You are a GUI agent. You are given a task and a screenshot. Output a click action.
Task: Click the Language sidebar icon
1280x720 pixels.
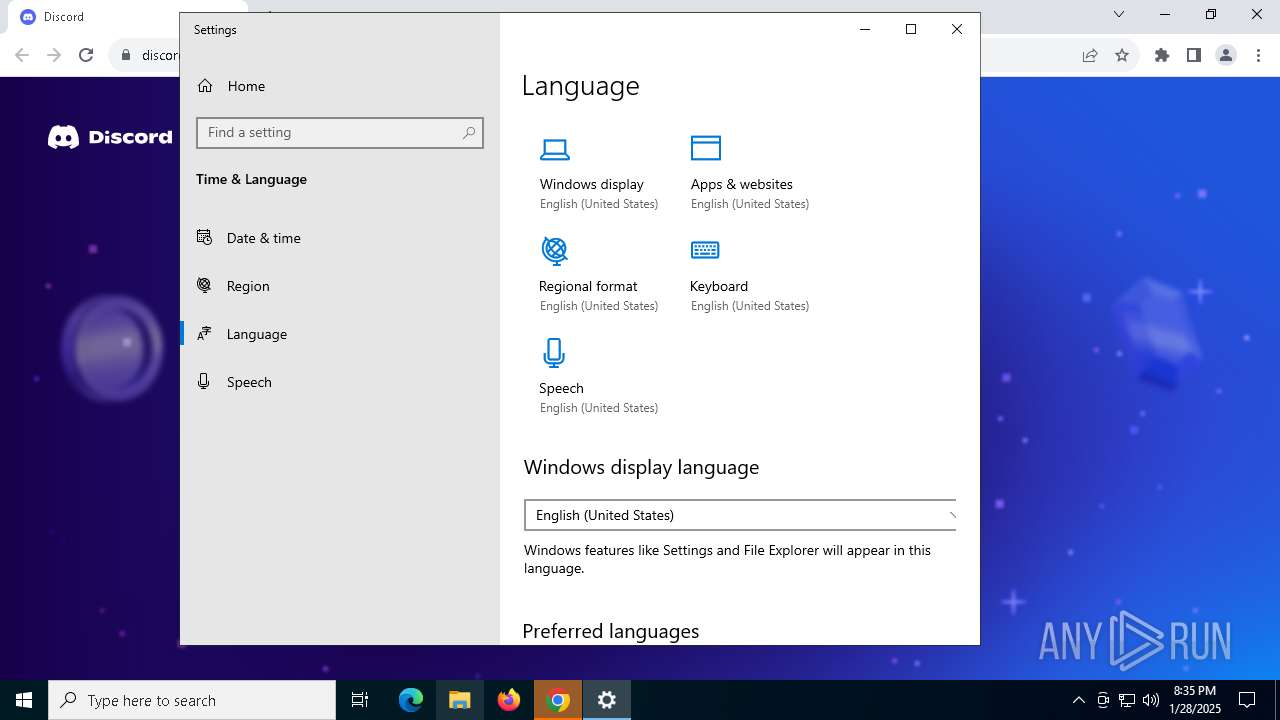click(x=204, y=333)
